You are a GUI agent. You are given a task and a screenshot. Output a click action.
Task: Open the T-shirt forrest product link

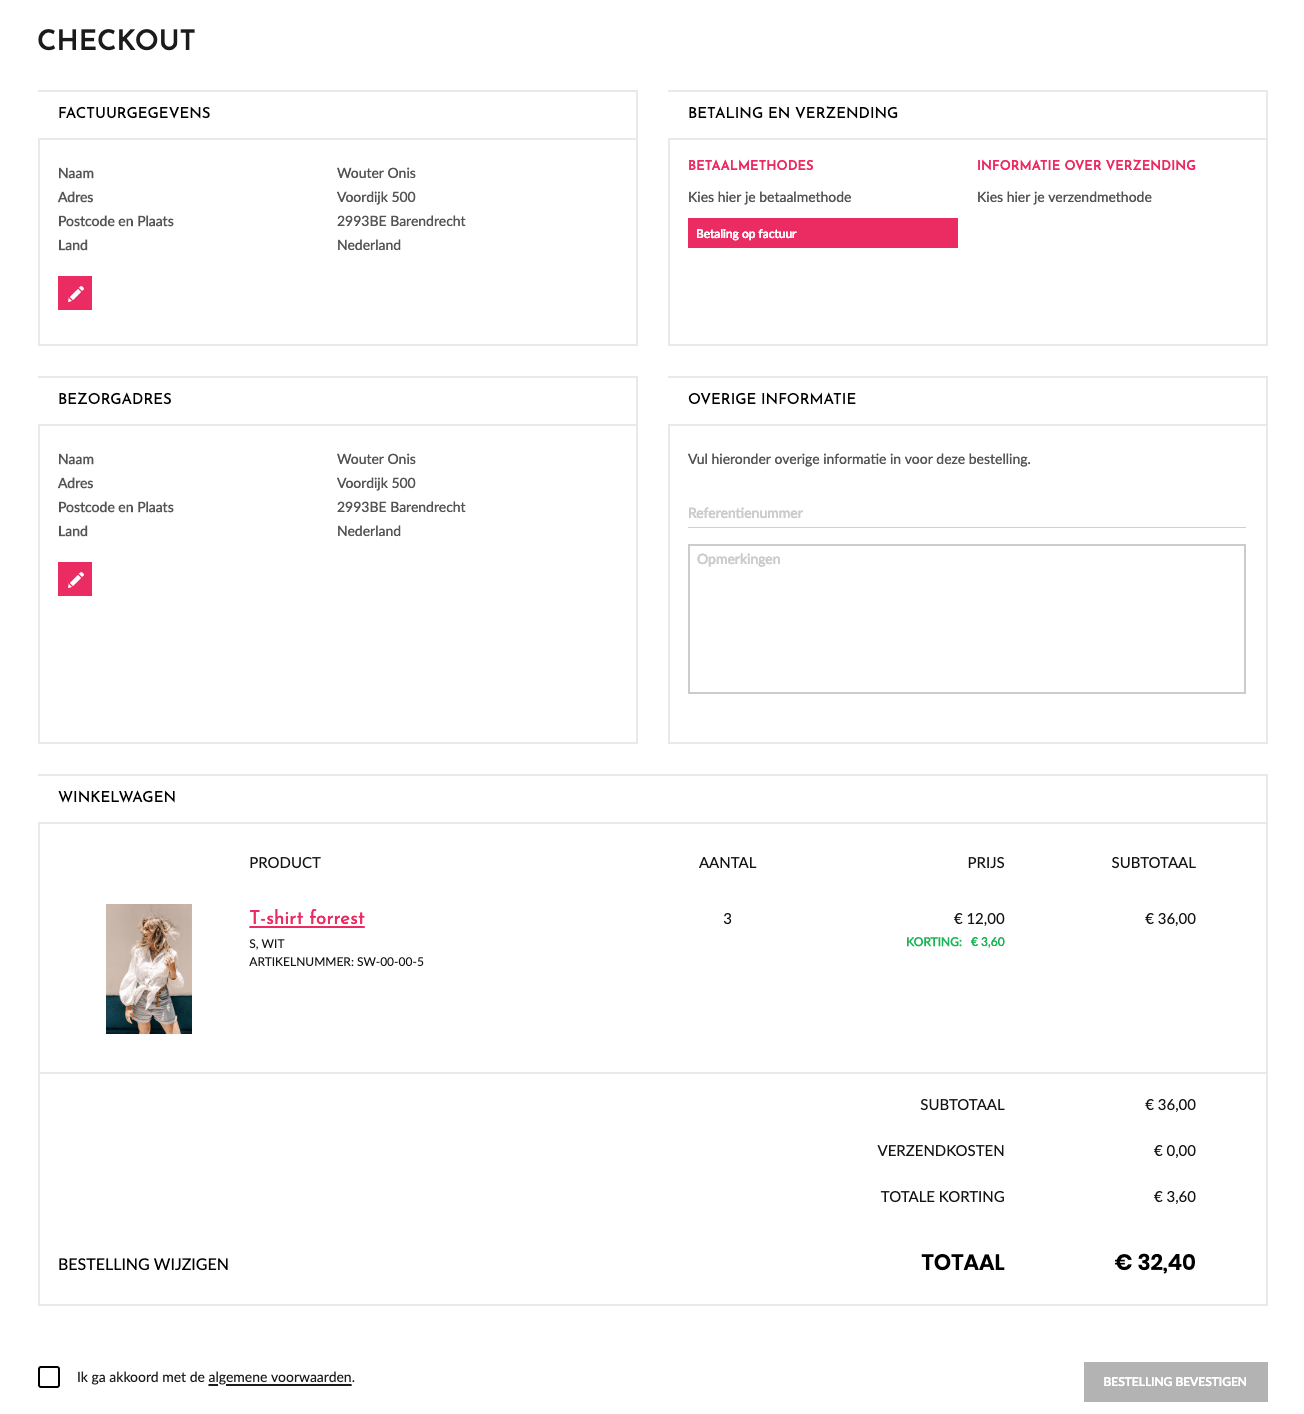[x=307, y=918]
